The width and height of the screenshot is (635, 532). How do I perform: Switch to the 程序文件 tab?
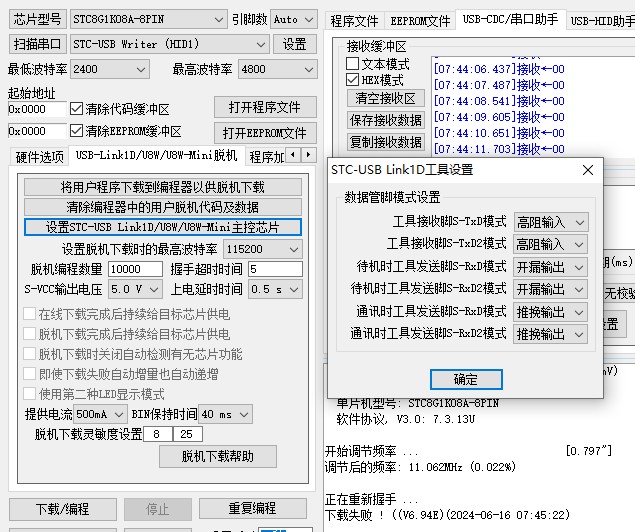(x=354, y=21)
